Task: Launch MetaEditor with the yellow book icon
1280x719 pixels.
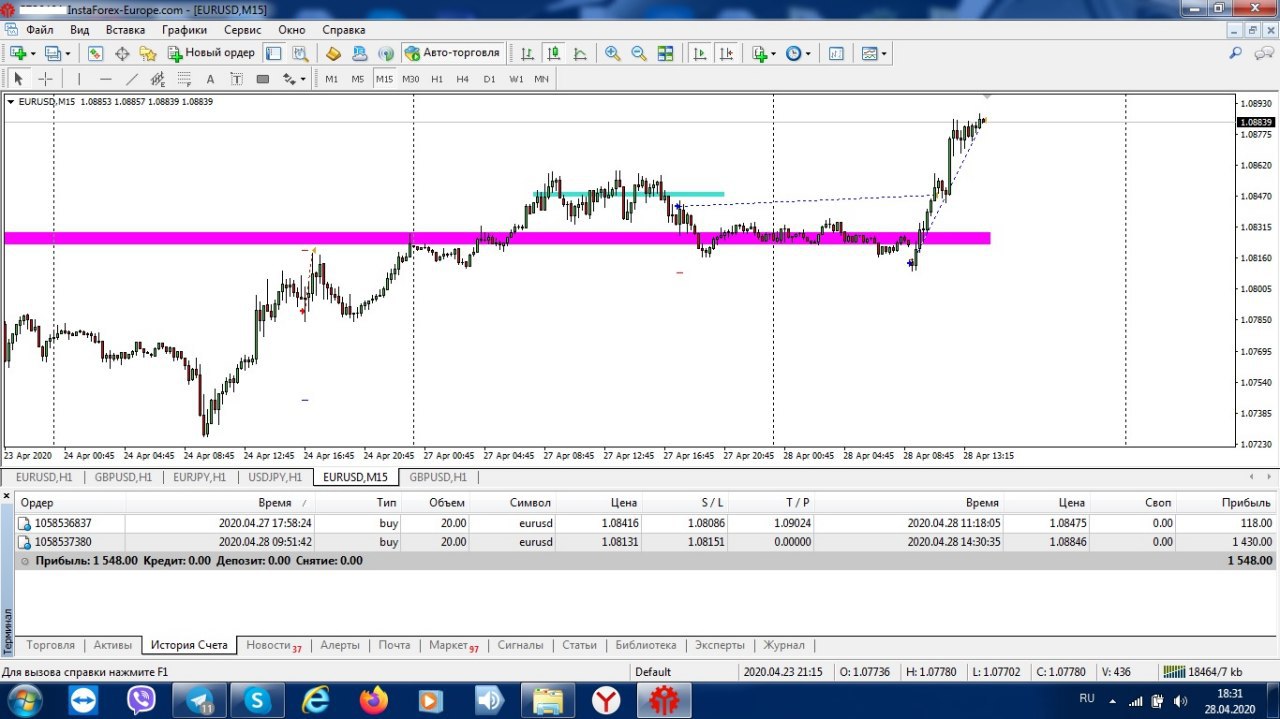Action: click(x=333, y=53)
